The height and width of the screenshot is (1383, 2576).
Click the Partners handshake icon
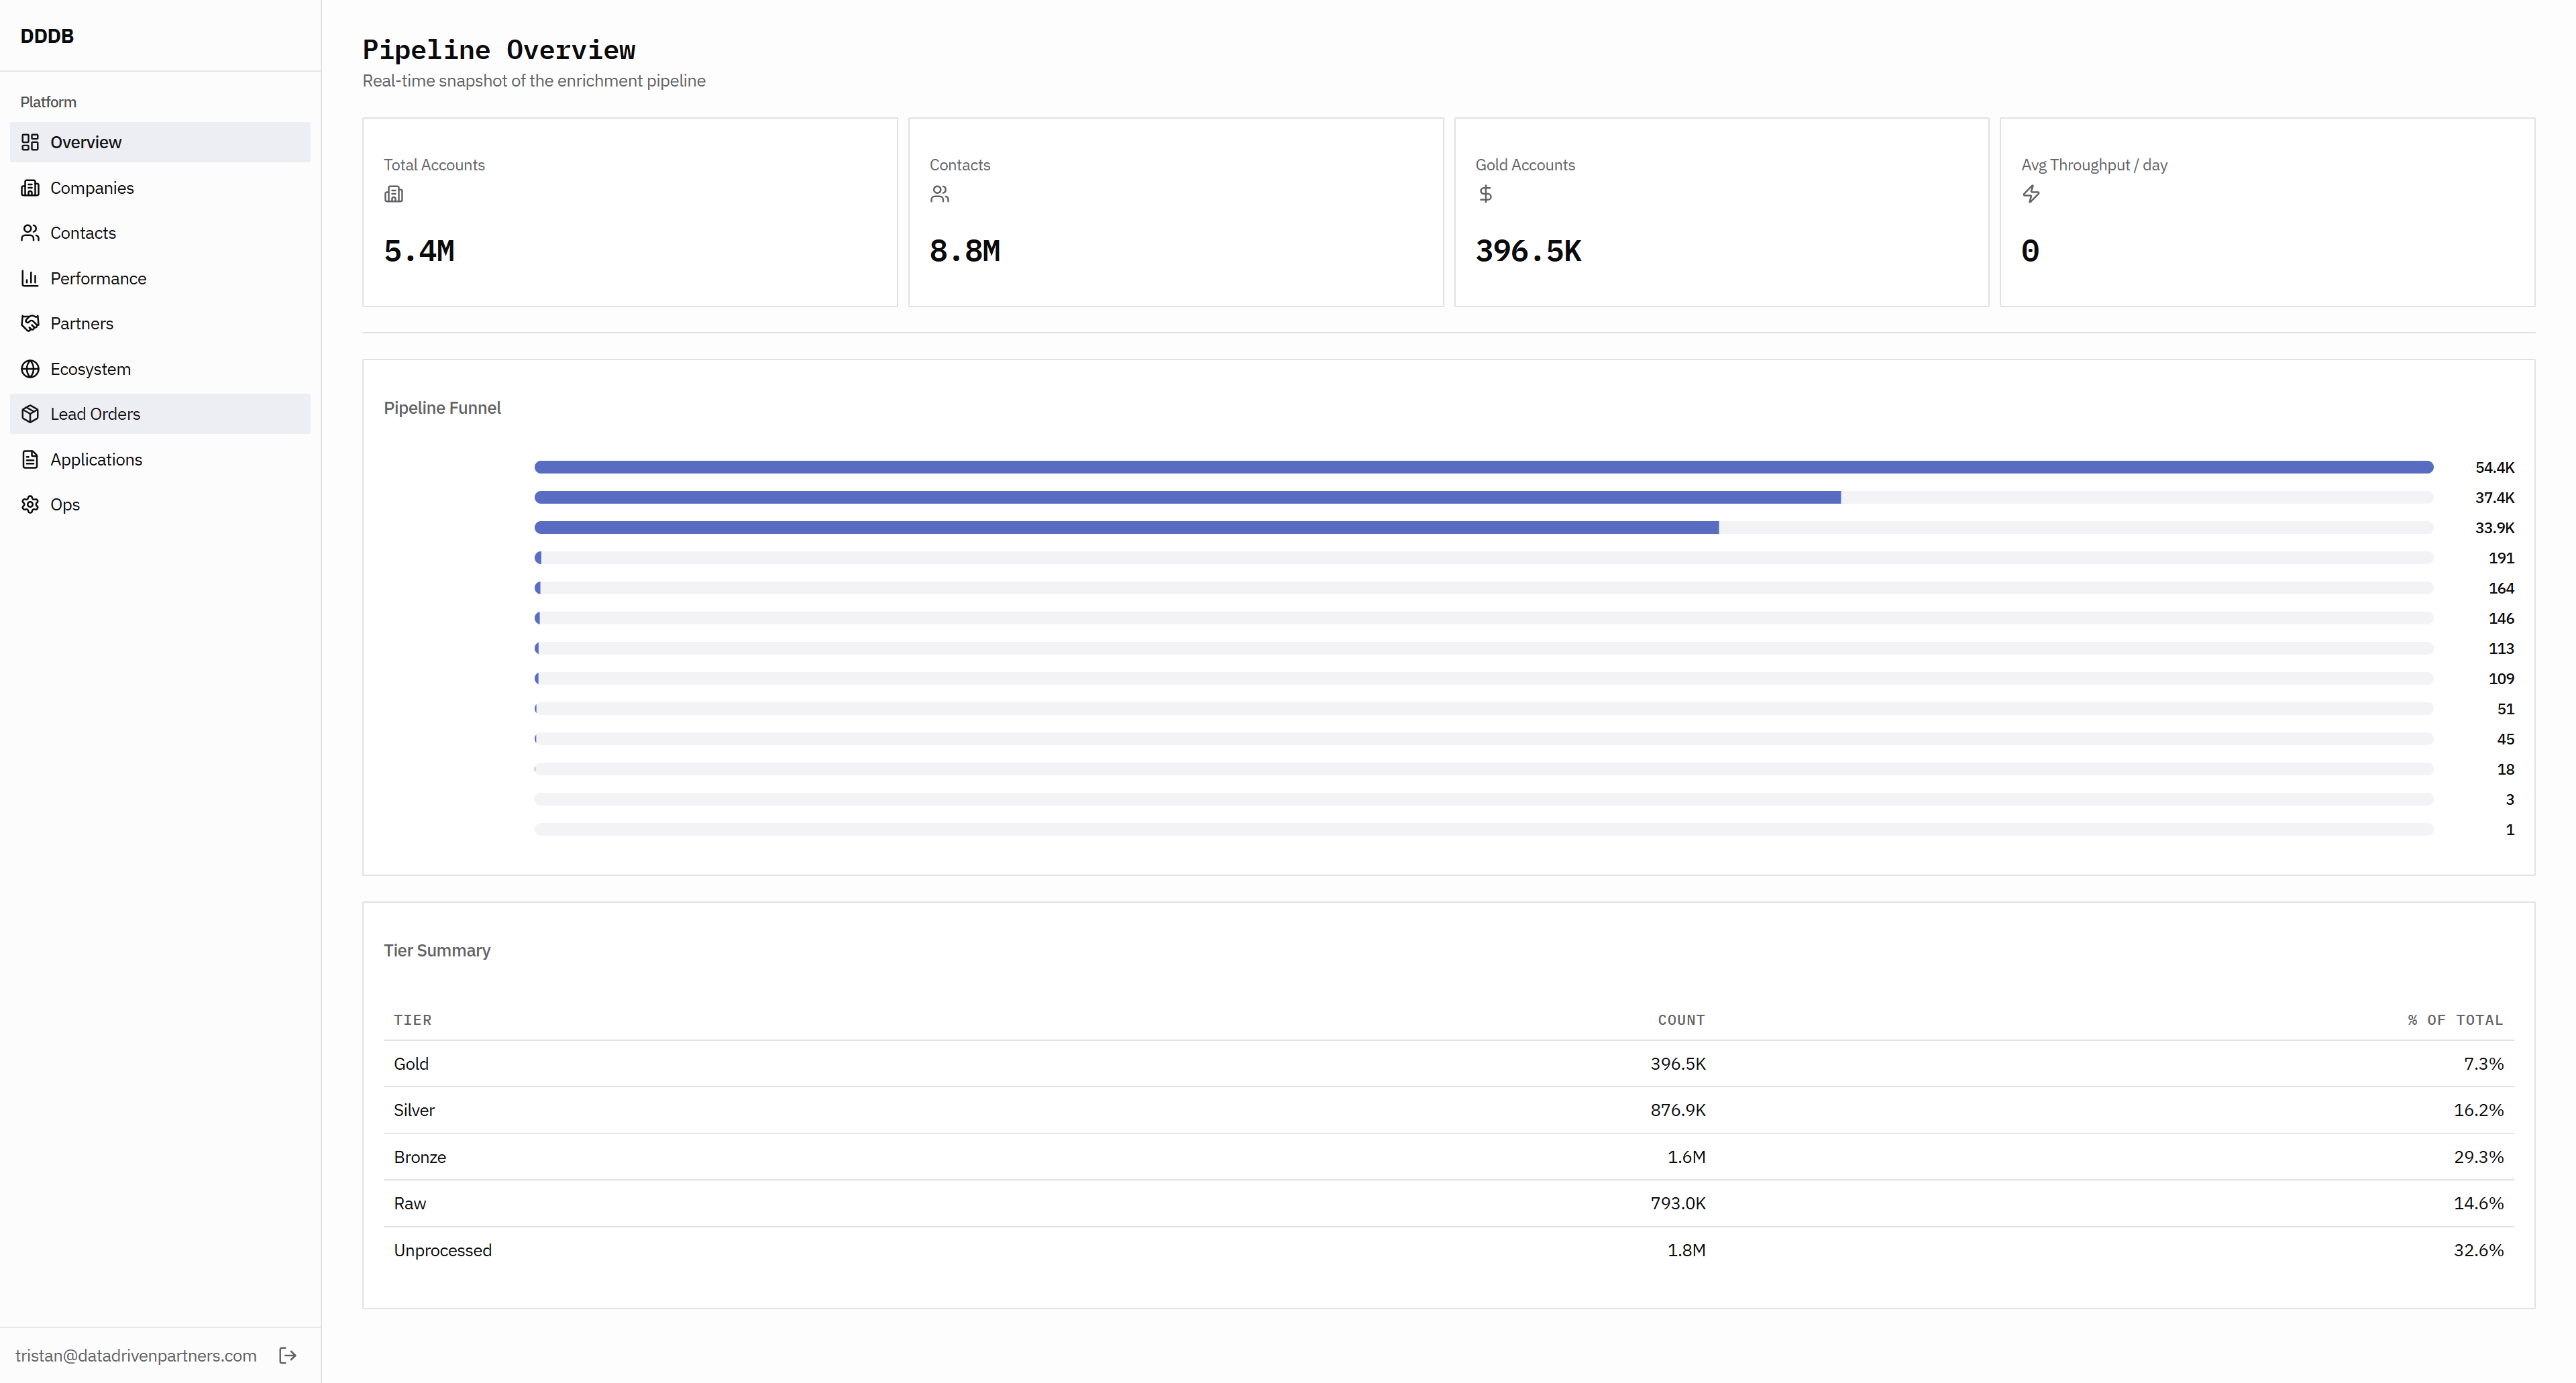point(30,323)
